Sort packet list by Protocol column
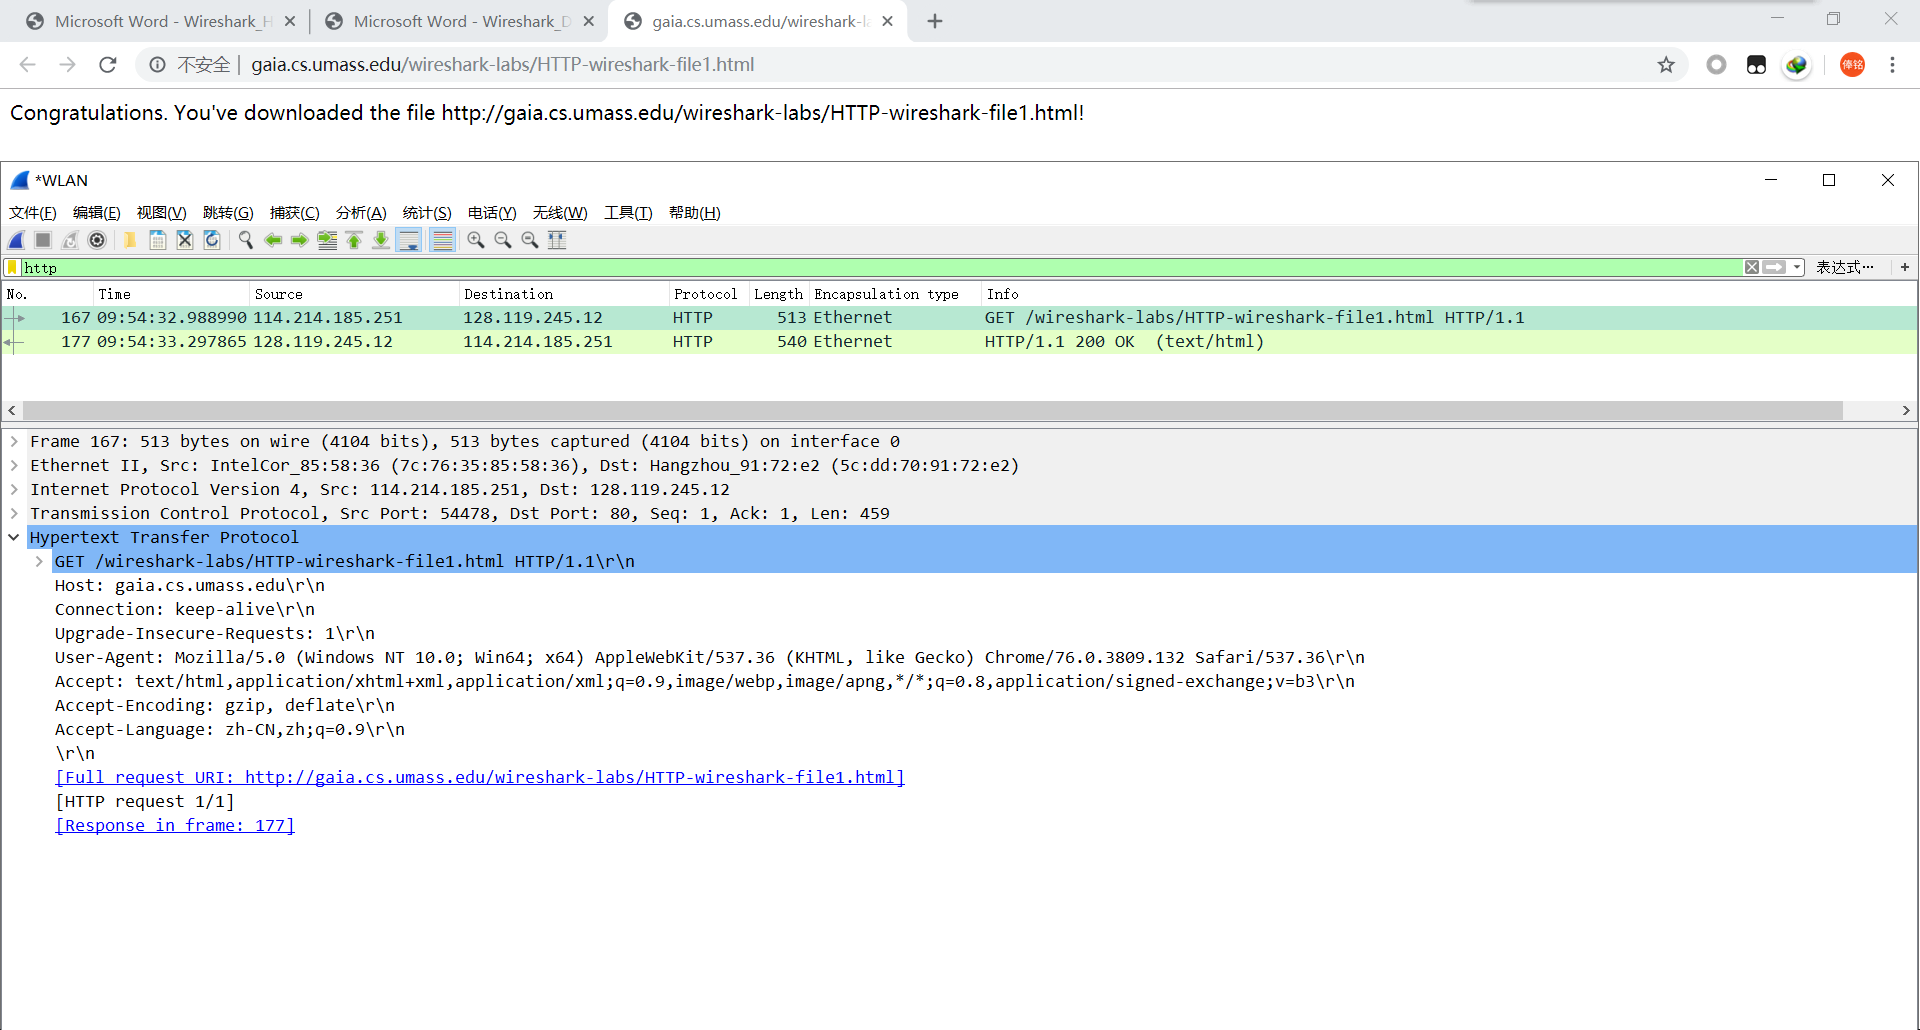1920x1030 pixels. coord(708,294)
